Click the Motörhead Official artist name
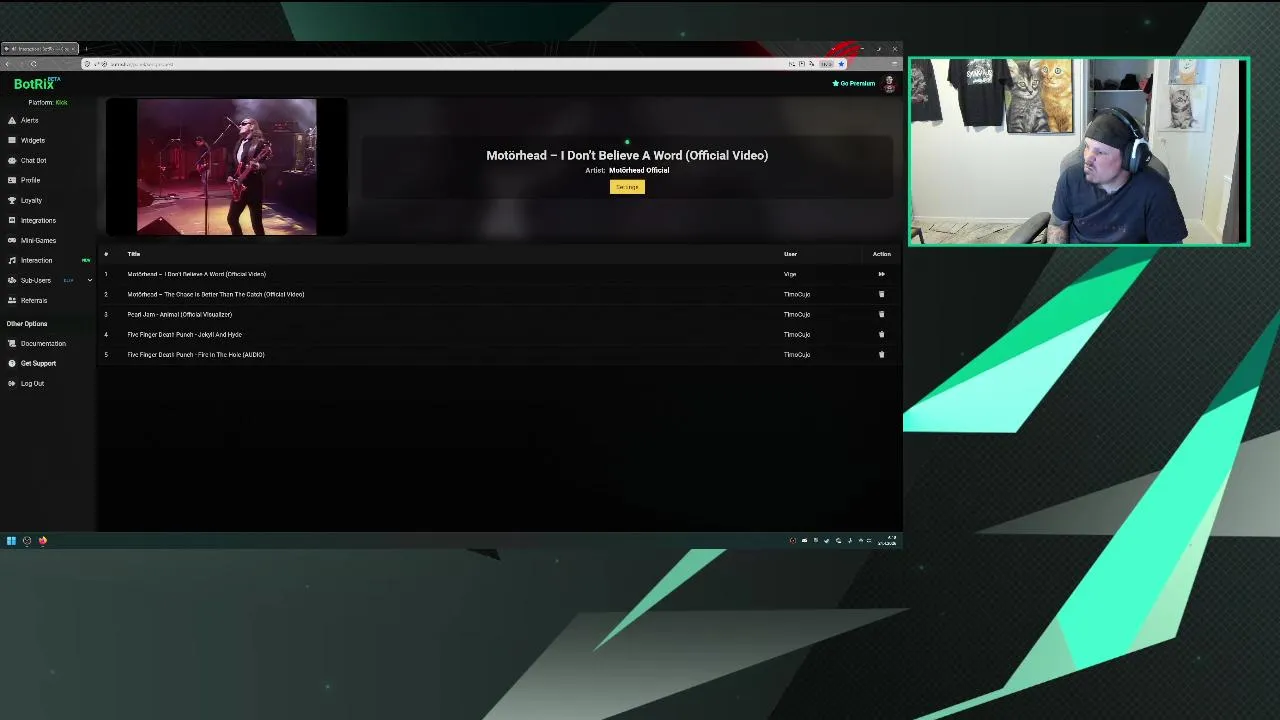This screenshot has height=720, width=1280. click(x=639, y=170)
